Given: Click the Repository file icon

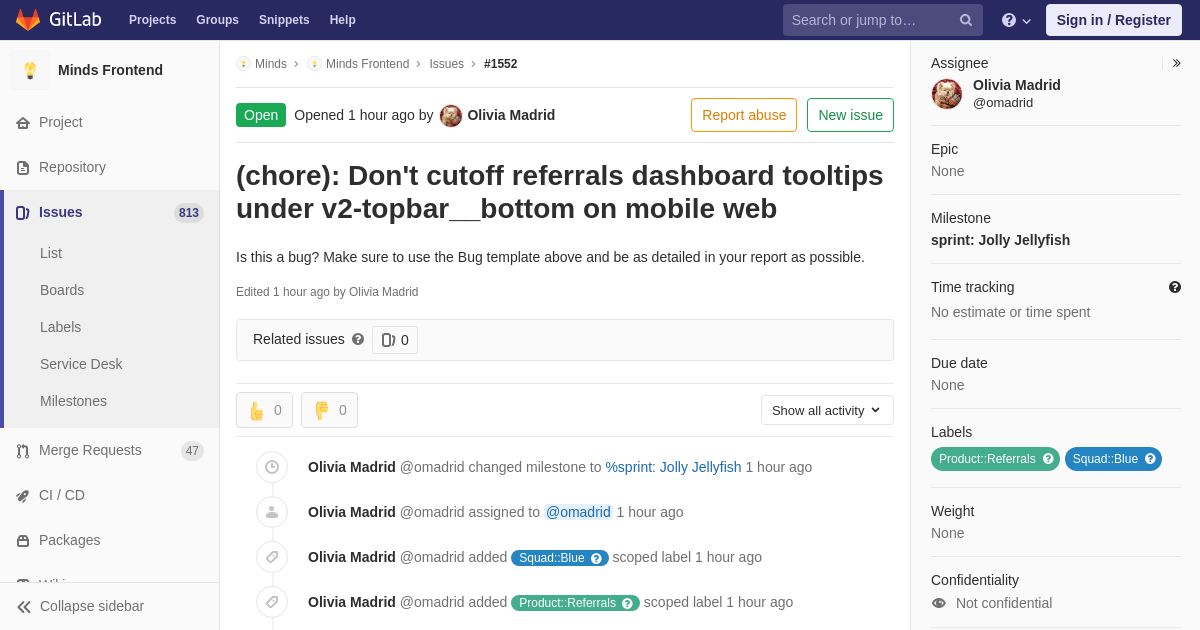Looking at the screenshot, I should tap(23, 168).
